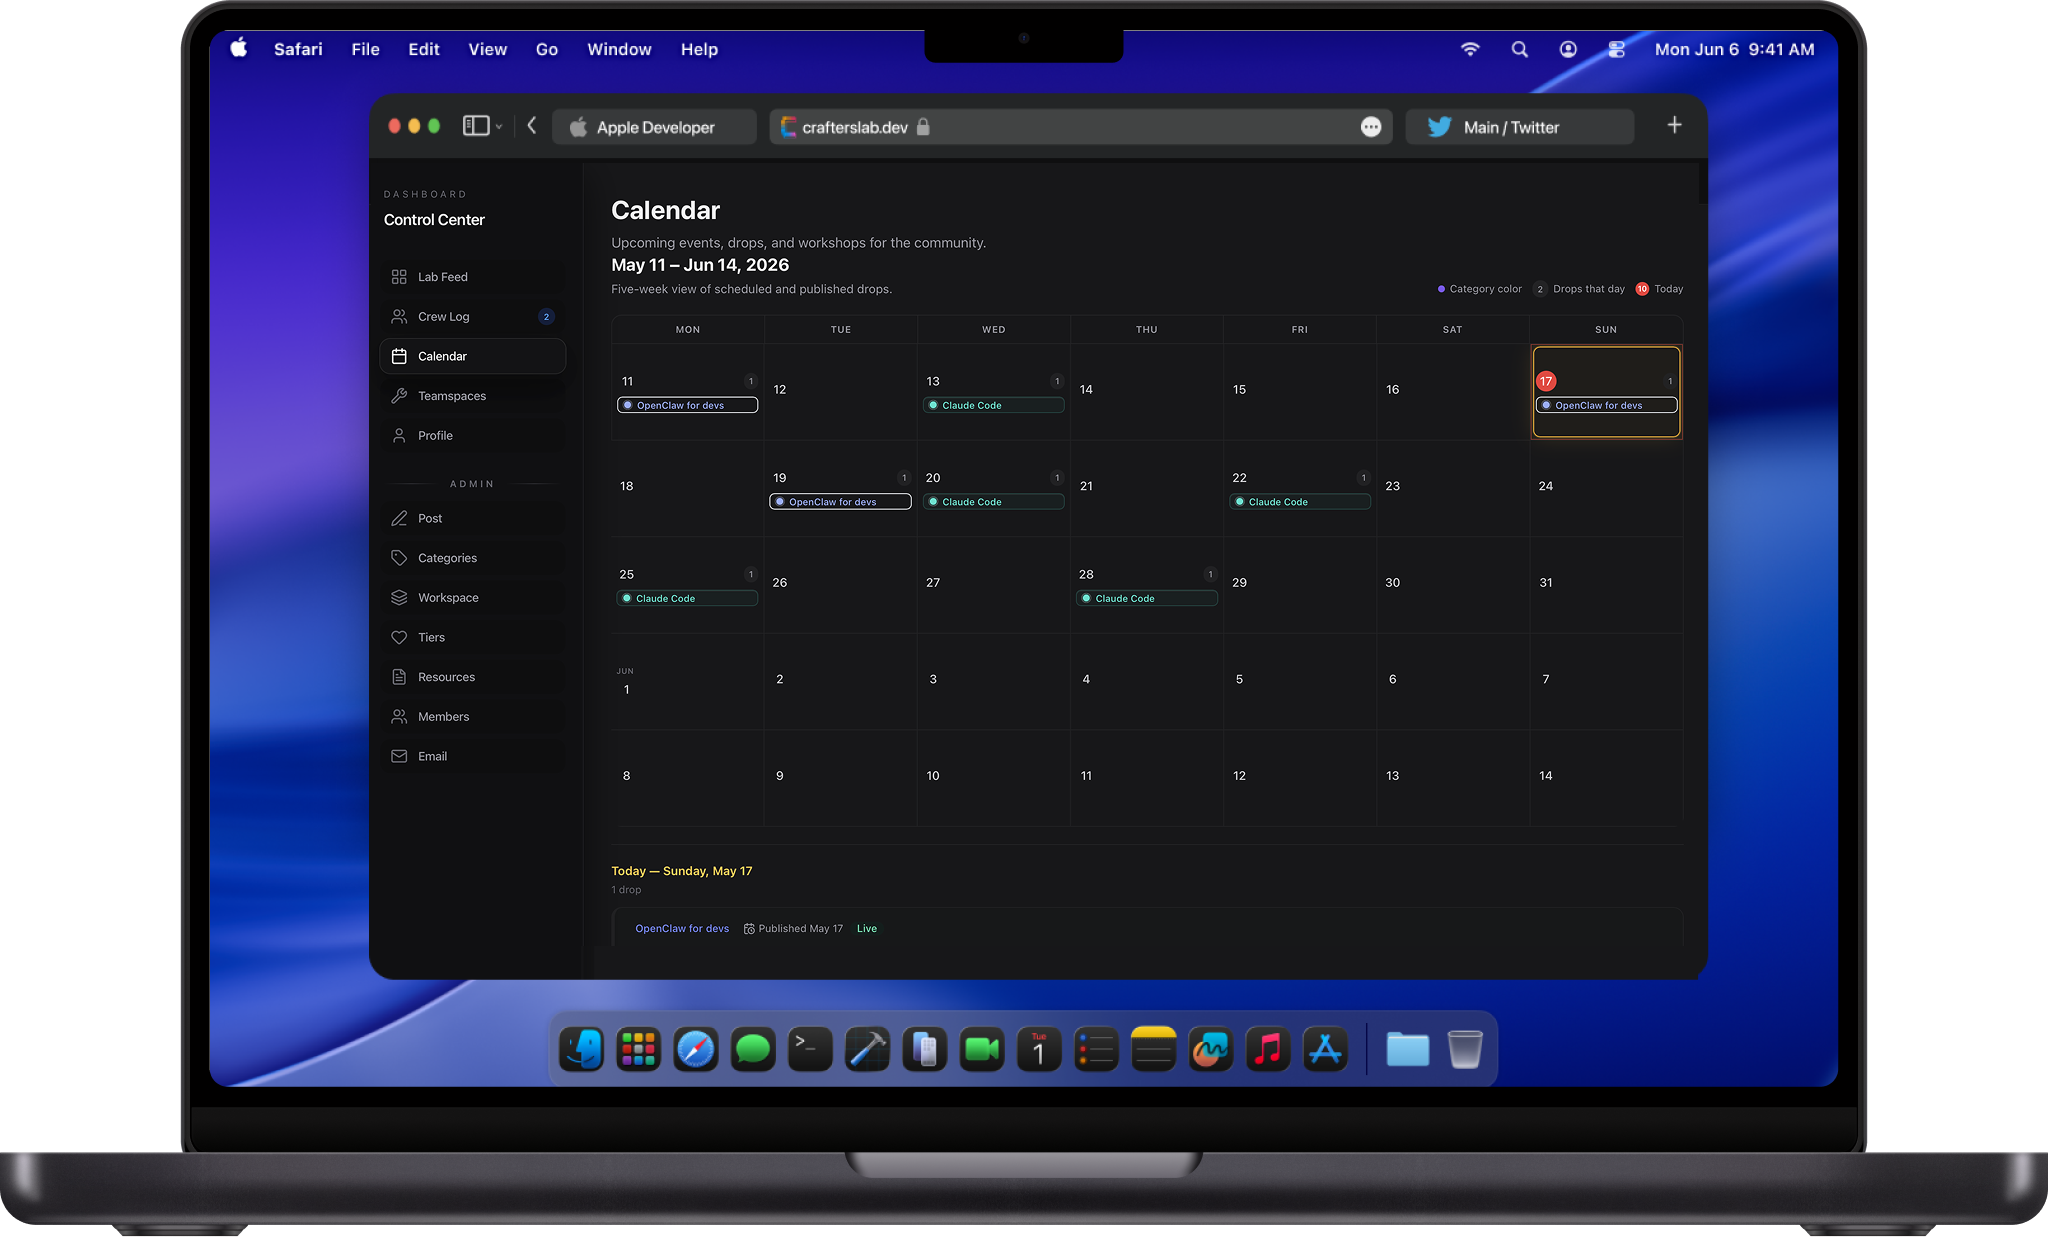Open the Safari app menu
The width and height of the screenshot is (2048, 1237).
(298, 49)
